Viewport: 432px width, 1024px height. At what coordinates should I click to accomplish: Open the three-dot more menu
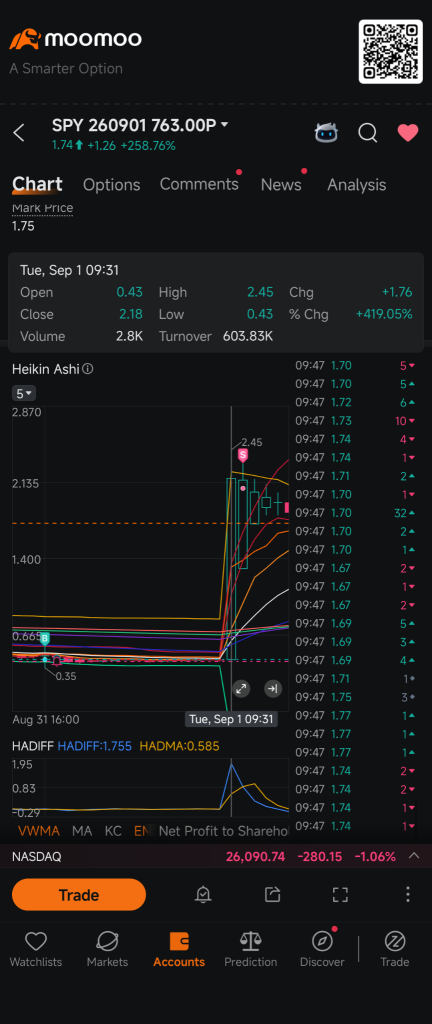click(x=408, y=894)
